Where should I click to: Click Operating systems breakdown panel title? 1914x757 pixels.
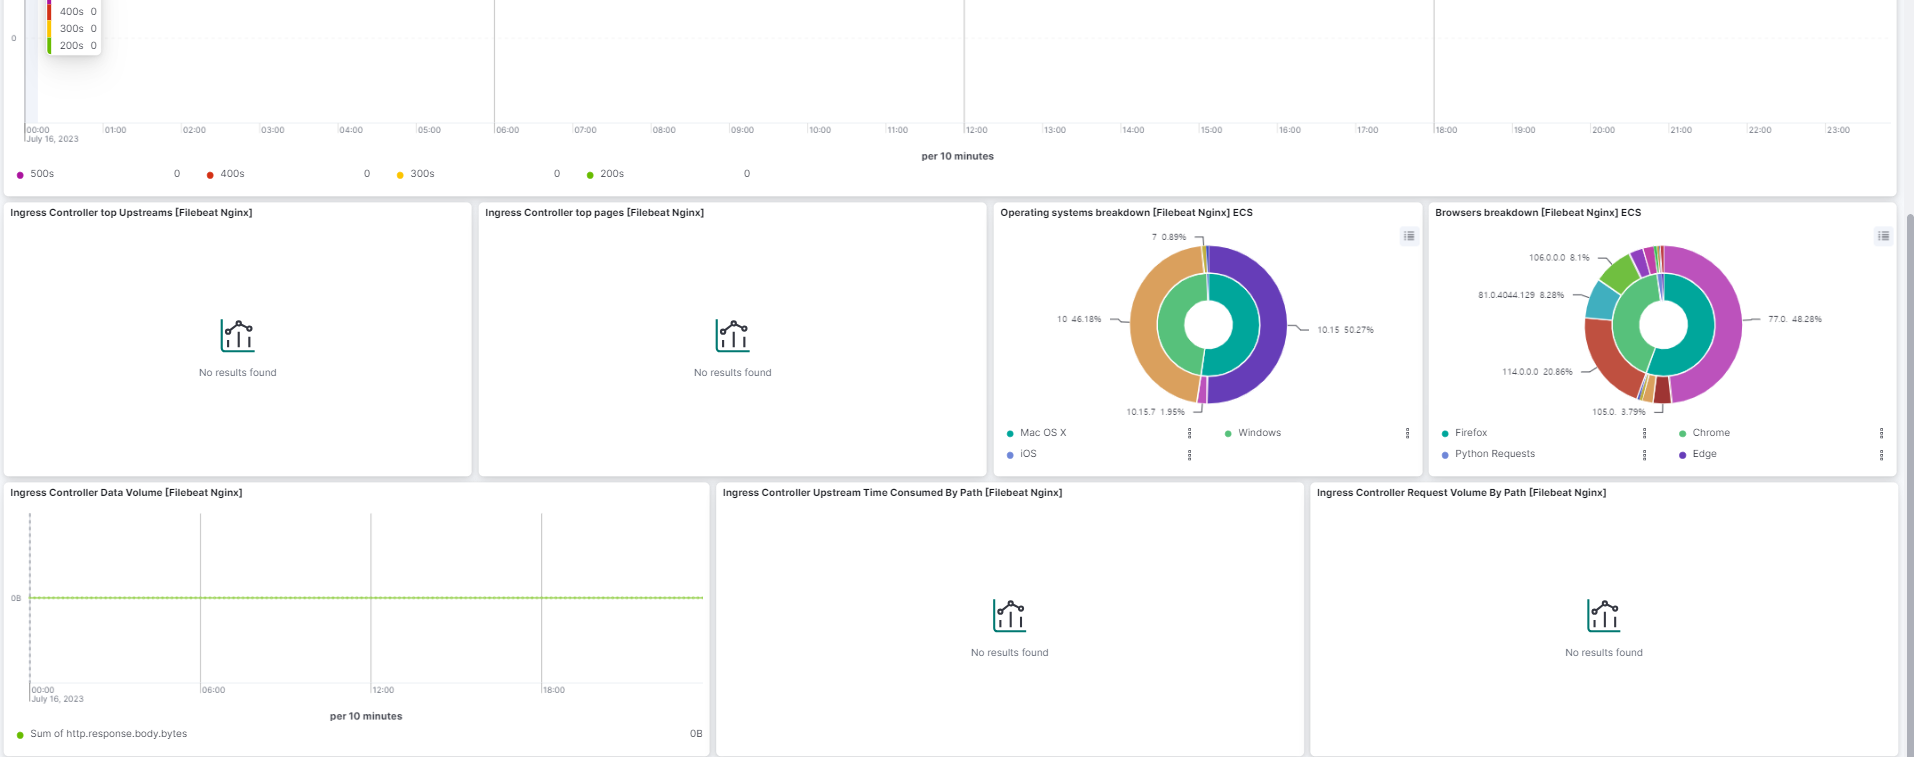1126,213
